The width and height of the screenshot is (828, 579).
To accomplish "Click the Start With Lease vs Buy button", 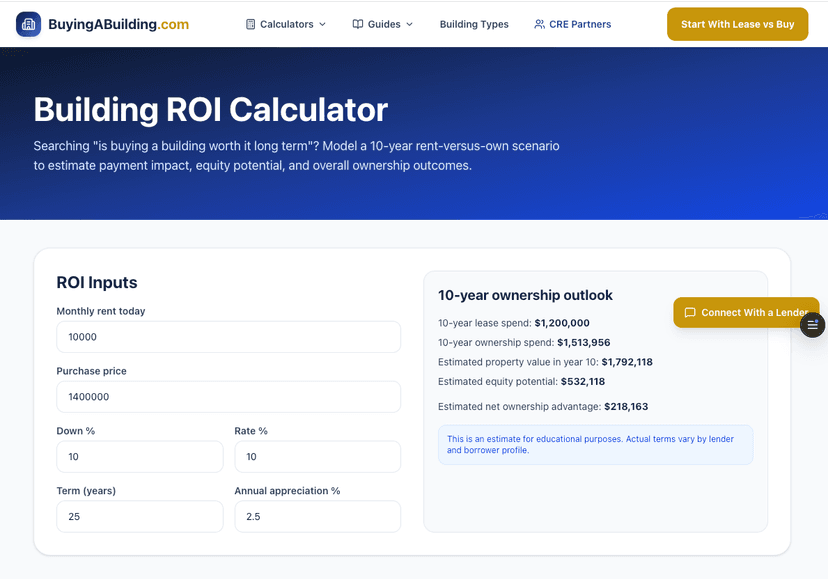I will coord(737,23).
